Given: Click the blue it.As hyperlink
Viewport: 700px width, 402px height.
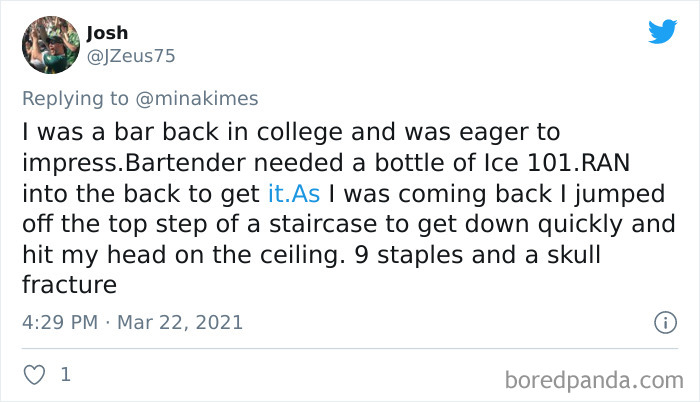Looking at the screenshot, I should click(x=294, y=194).
